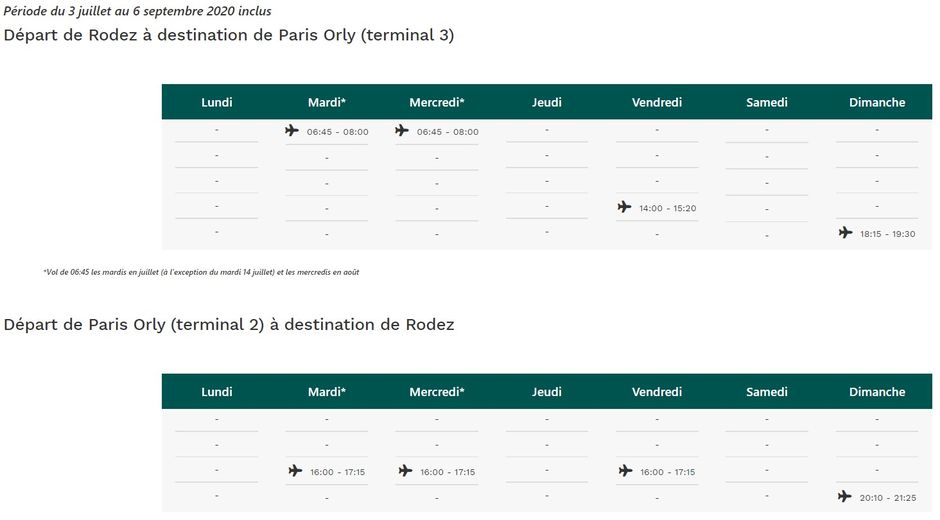The width and height of the screenshot is (940, 520).
Task: Click the plane icon next to 18:15 - 19:30
Action: click(845, 233)
